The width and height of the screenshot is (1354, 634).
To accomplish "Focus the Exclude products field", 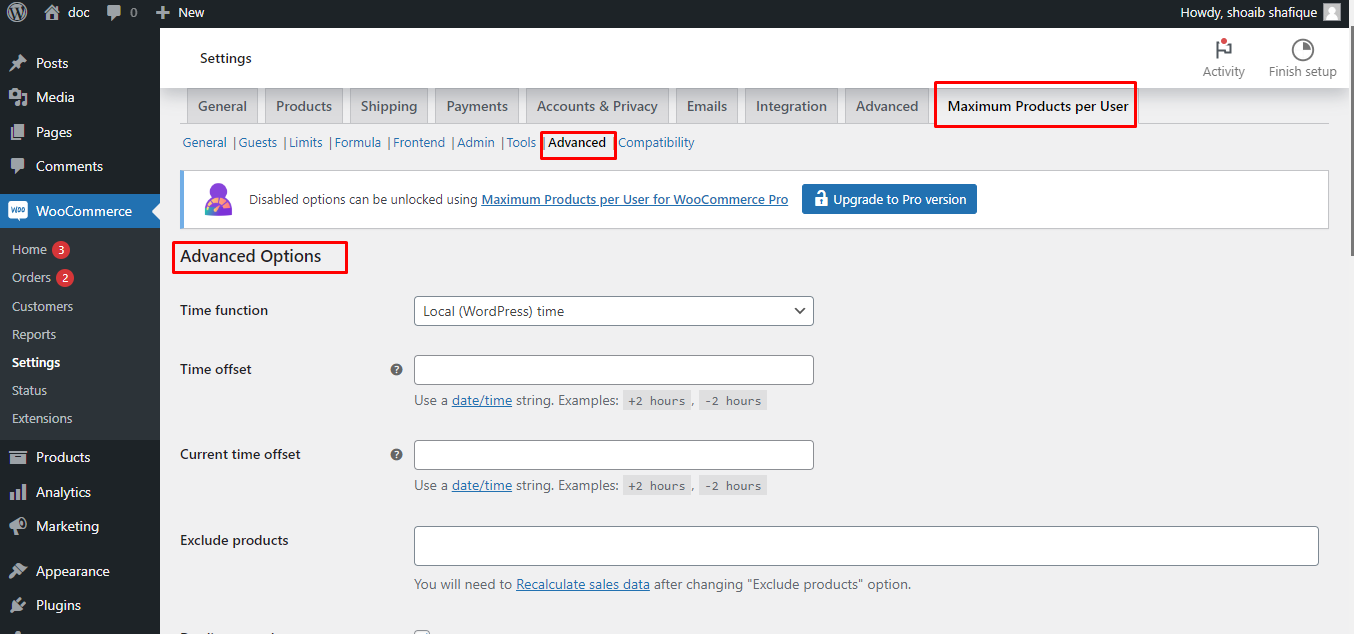I will [866, 546].
